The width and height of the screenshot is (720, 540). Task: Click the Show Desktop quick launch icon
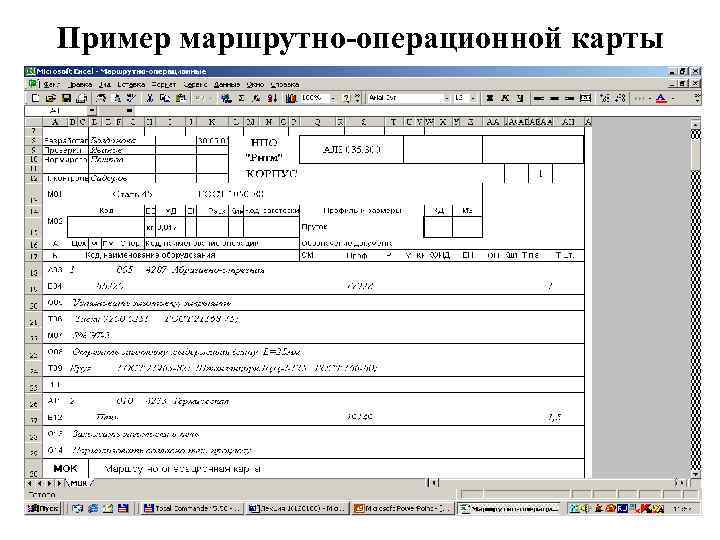[x=78, y=509]
